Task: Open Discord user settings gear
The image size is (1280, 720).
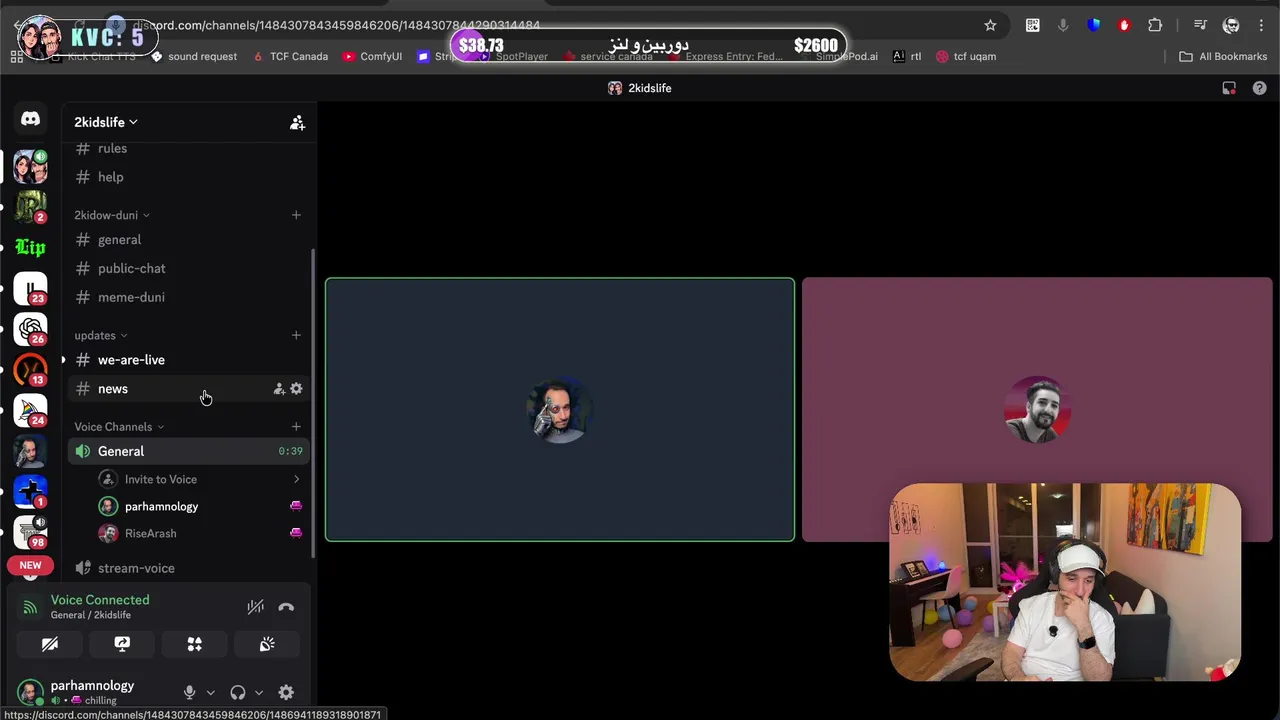Action: tap(286, 692)
